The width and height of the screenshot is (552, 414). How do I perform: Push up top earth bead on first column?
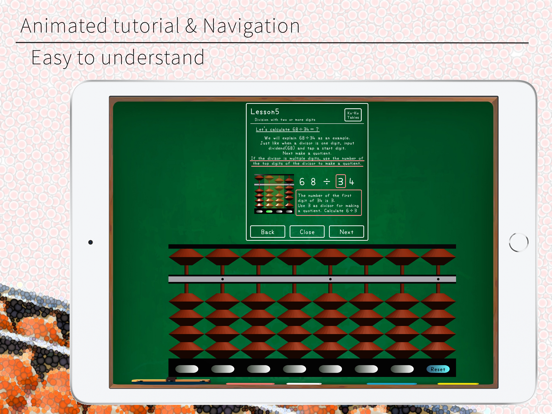coord(186,301)
